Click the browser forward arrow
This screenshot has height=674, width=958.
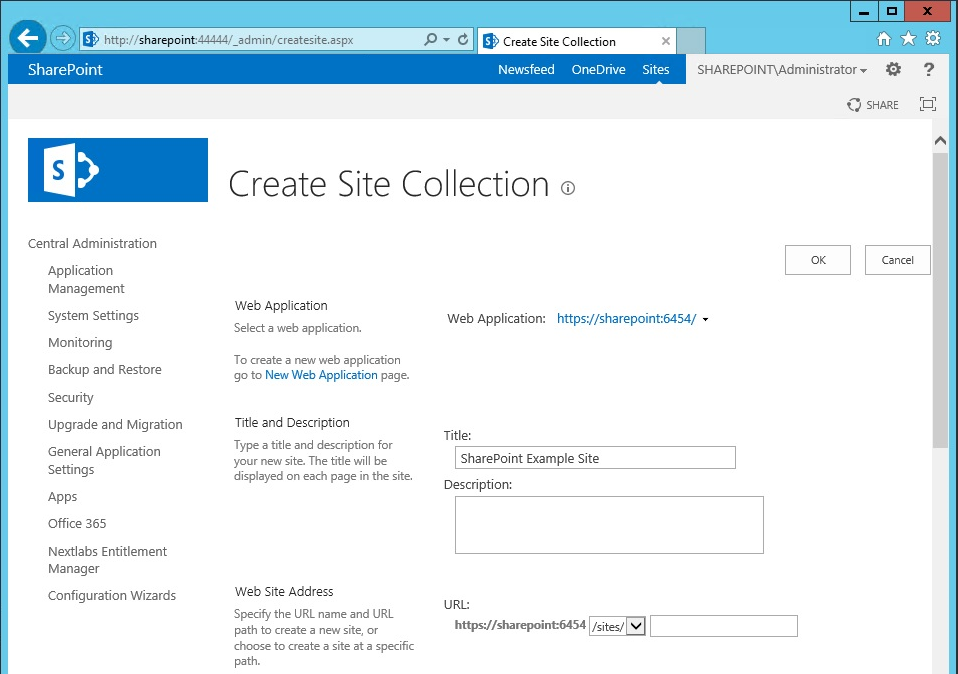pos(62,38)
